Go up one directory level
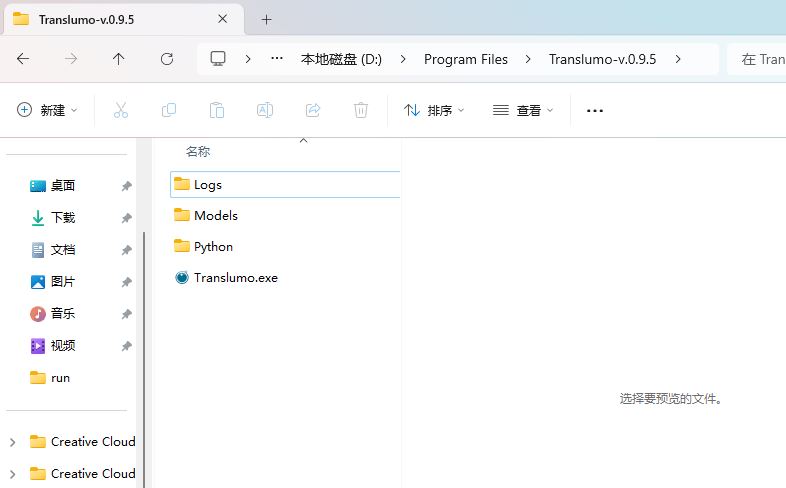The height and width of the screenshot is (488, 786). tap(119, 59)
